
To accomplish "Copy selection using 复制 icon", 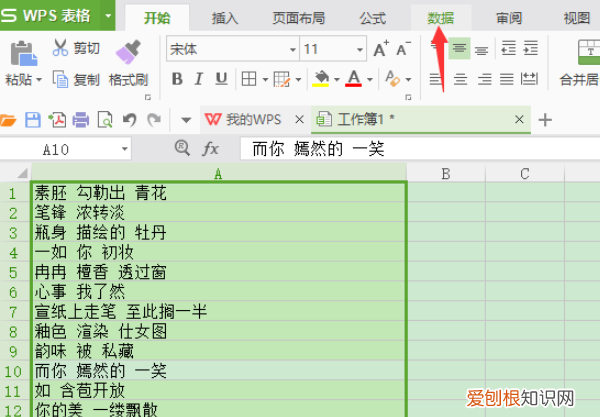I will [x=60, y=80].
